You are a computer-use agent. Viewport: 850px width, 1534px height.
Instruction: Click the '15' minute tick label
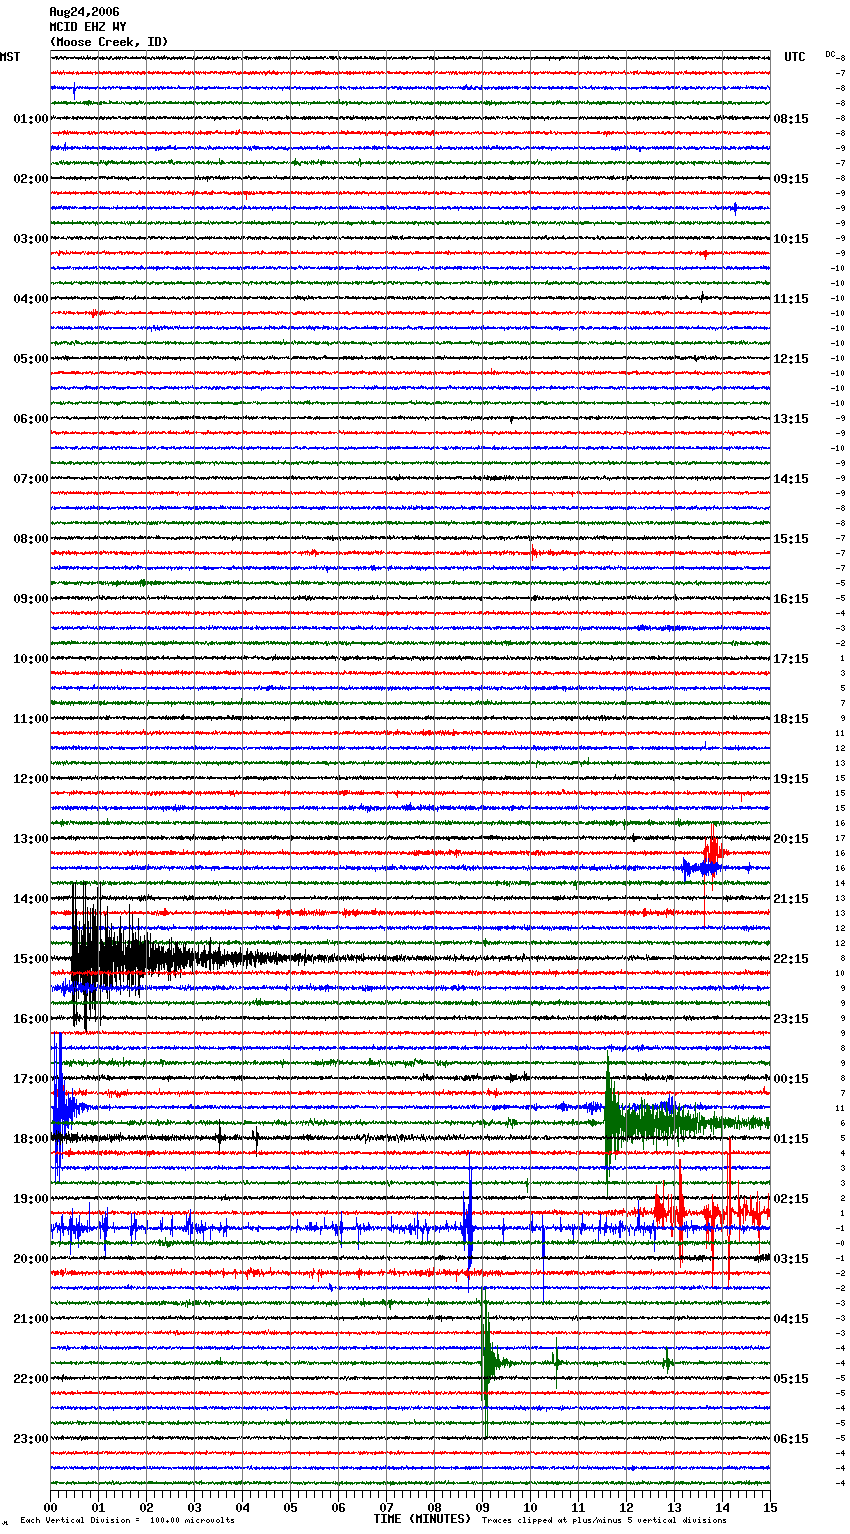click(x=770, y=1507)
